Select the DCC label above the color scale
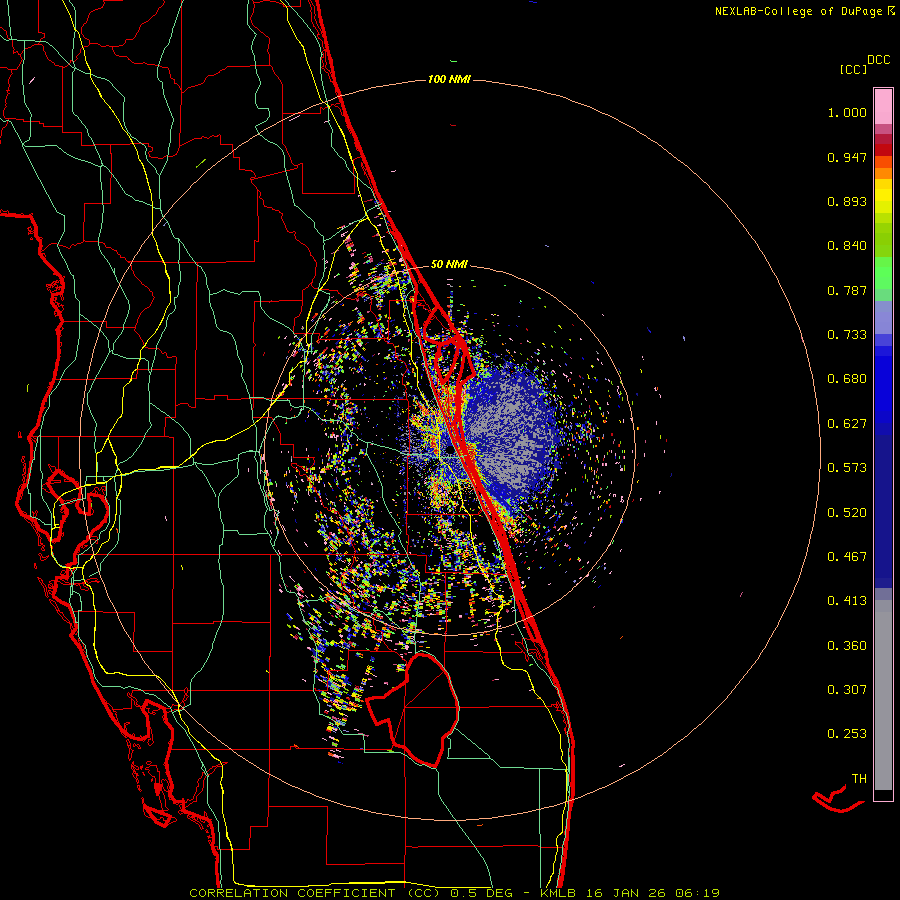 (878, 60)
